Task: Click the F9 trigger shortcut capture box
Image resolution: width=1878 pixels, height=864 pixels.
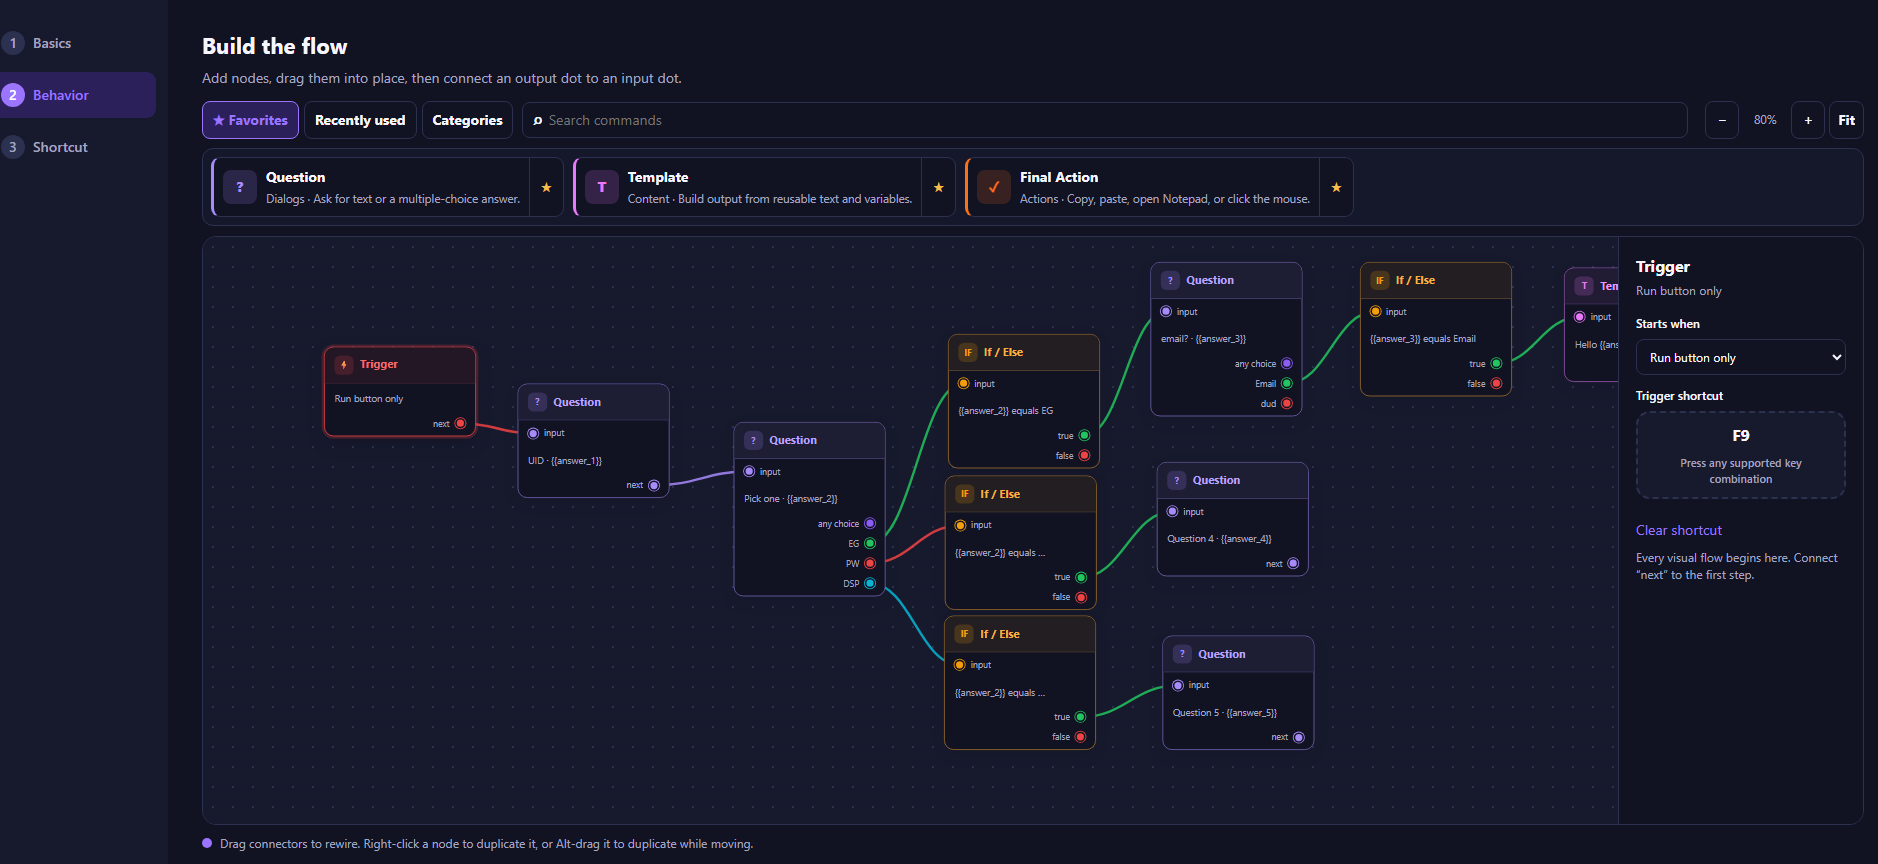Action: coord(1740,455)
